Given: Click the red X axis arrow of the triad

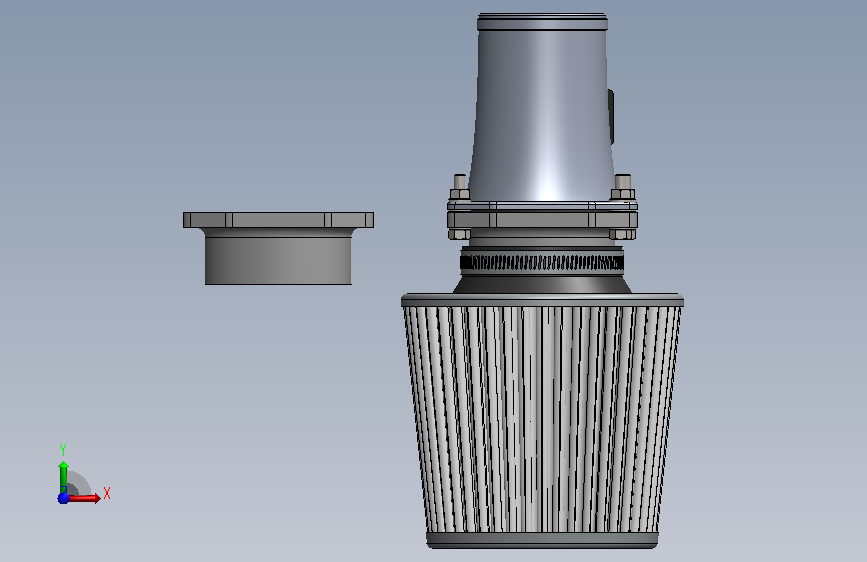Looking at the screenshot, I should click(84, 498).
